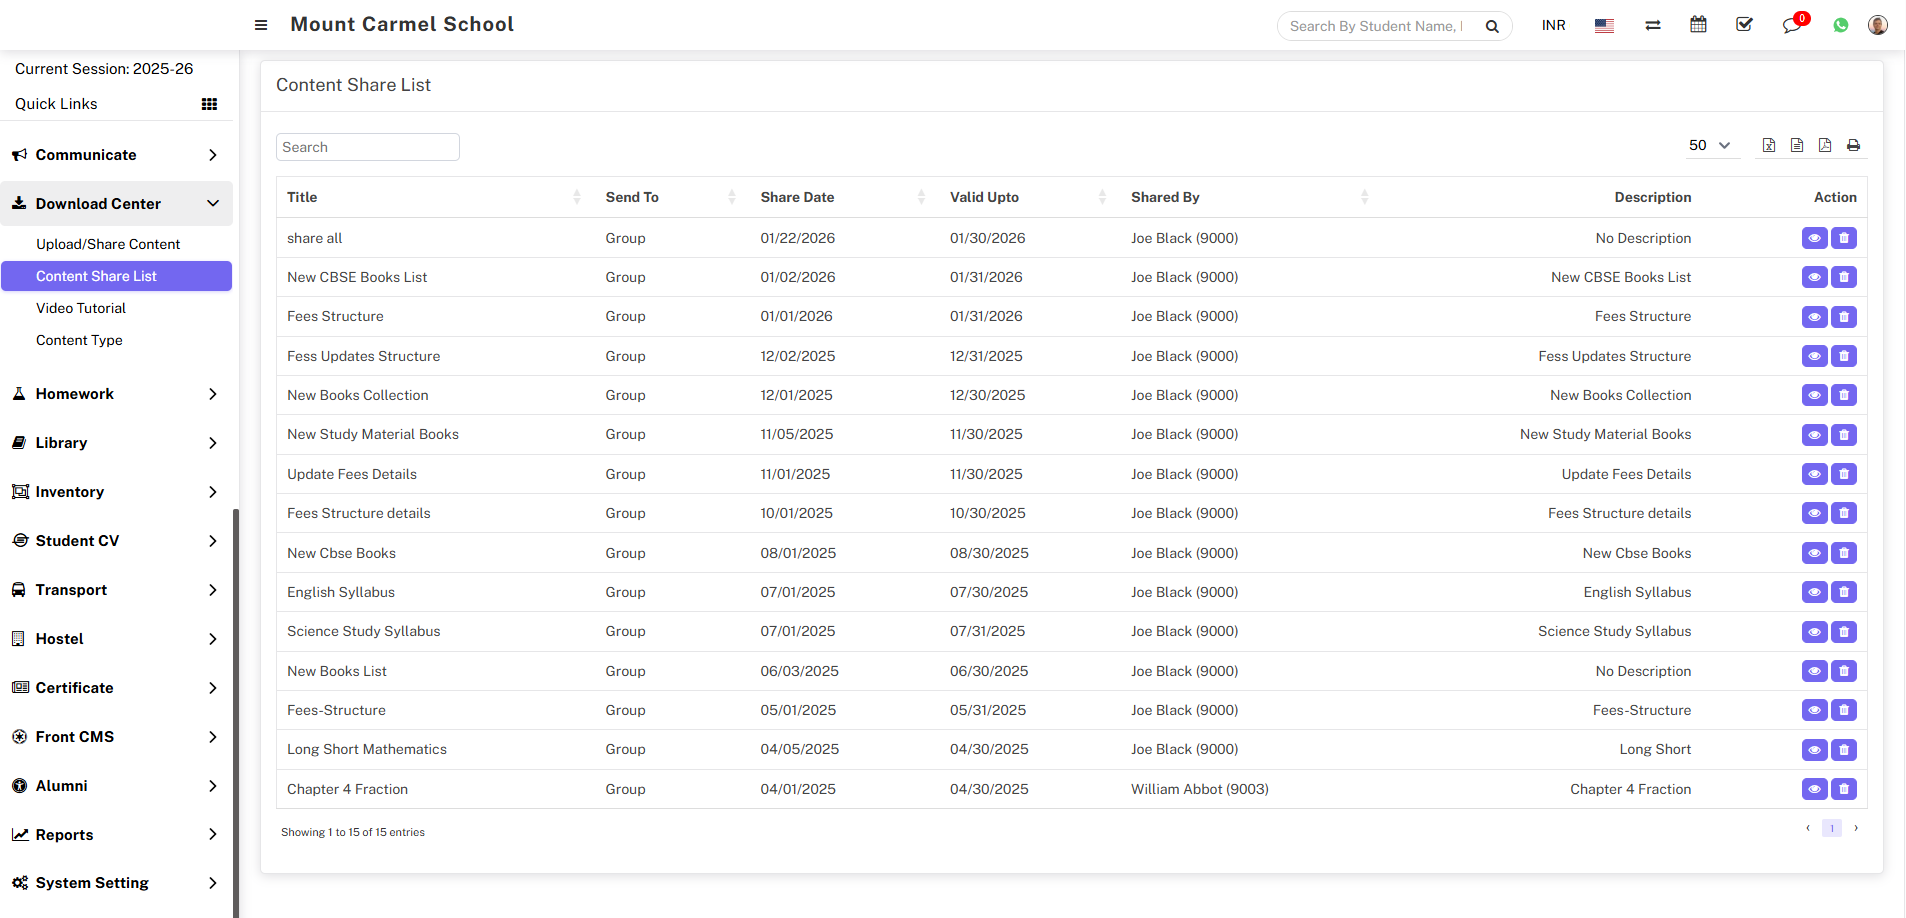Click the hamburger menu to collapse sidebar
The height and width of the screenshot is (918, 1906).
coord(261,25)
